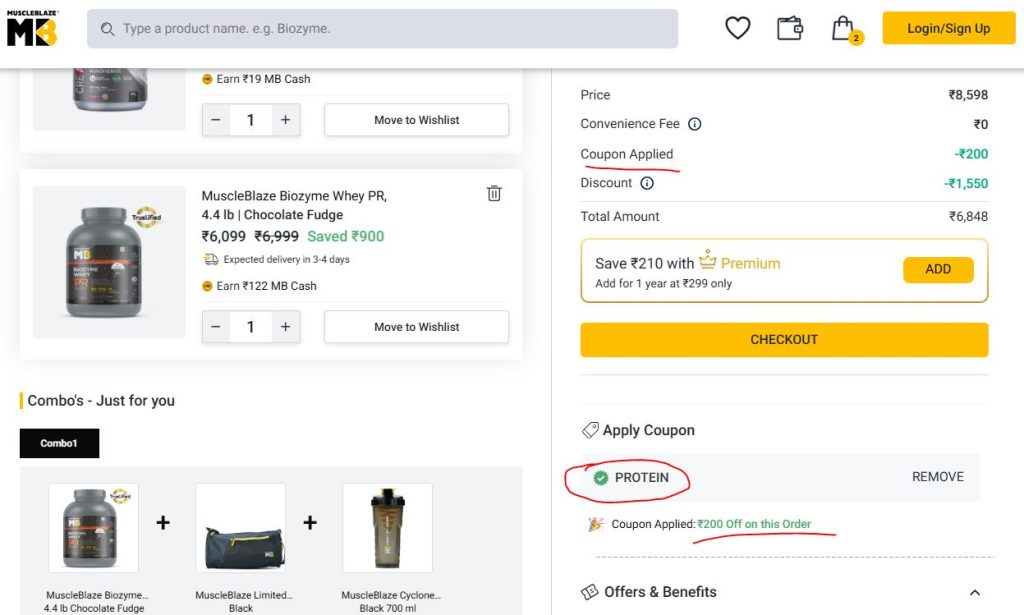
Task: Open the Biozyme Whey PR product image
Action: [x=109, y=262]
